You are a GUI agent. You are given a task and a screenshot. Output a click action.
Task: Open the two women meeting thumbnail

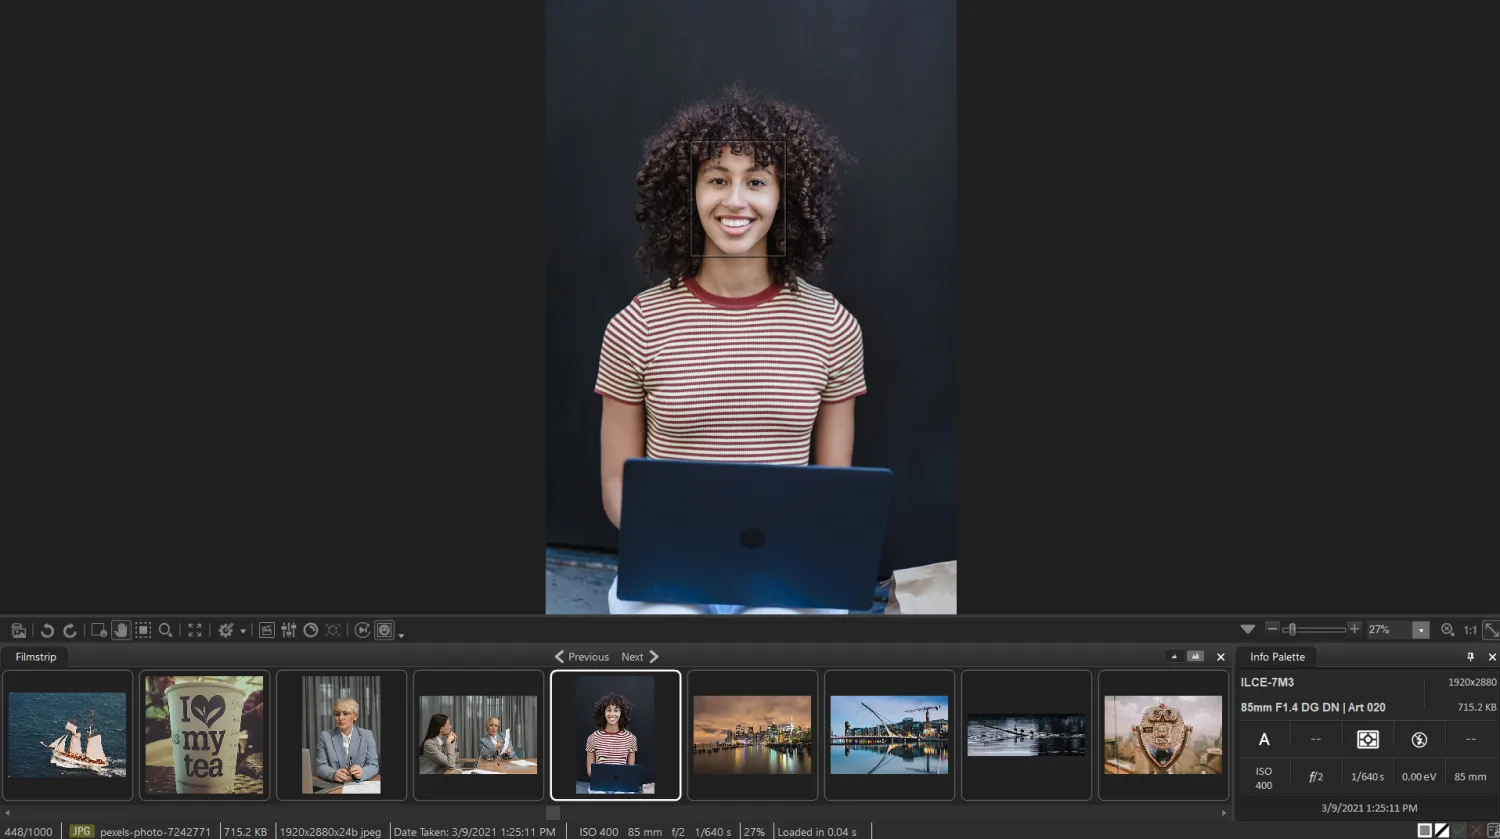[x=478, y=735]
